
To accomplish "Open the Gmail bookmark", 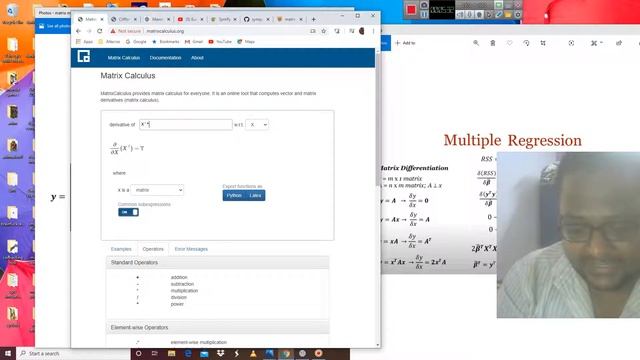I will [194, 42].
